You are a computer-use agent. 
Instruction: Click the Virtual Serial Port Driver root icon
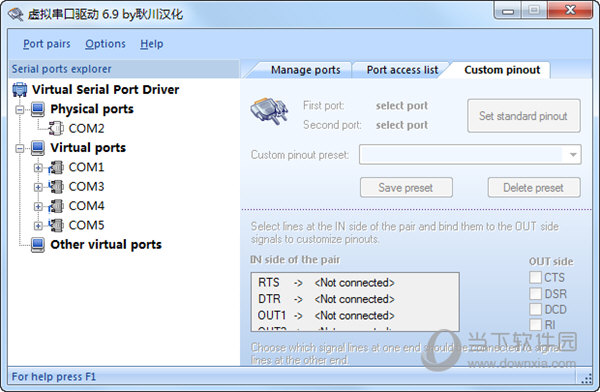(20, 90)
